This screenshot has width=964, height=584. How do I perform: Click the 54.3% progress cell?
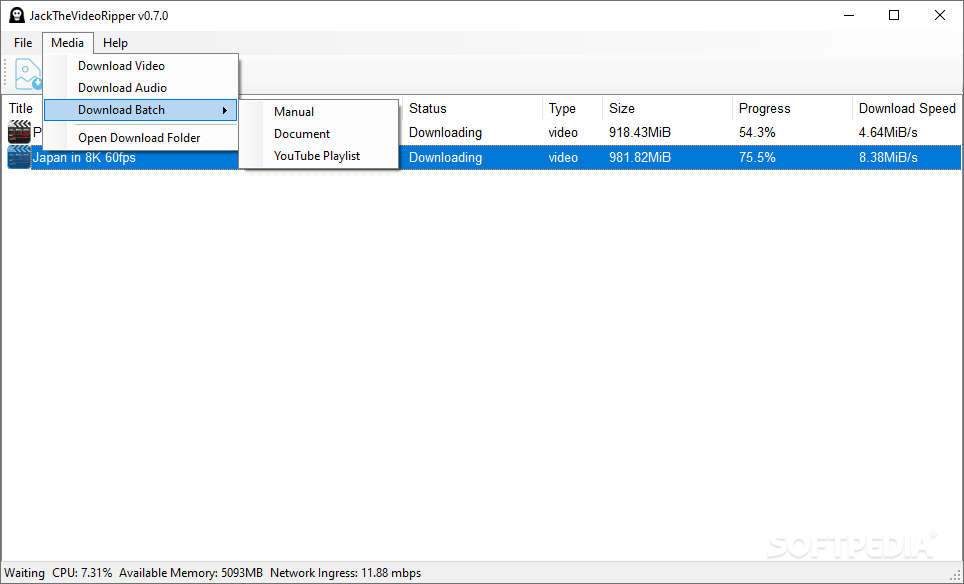757,132
